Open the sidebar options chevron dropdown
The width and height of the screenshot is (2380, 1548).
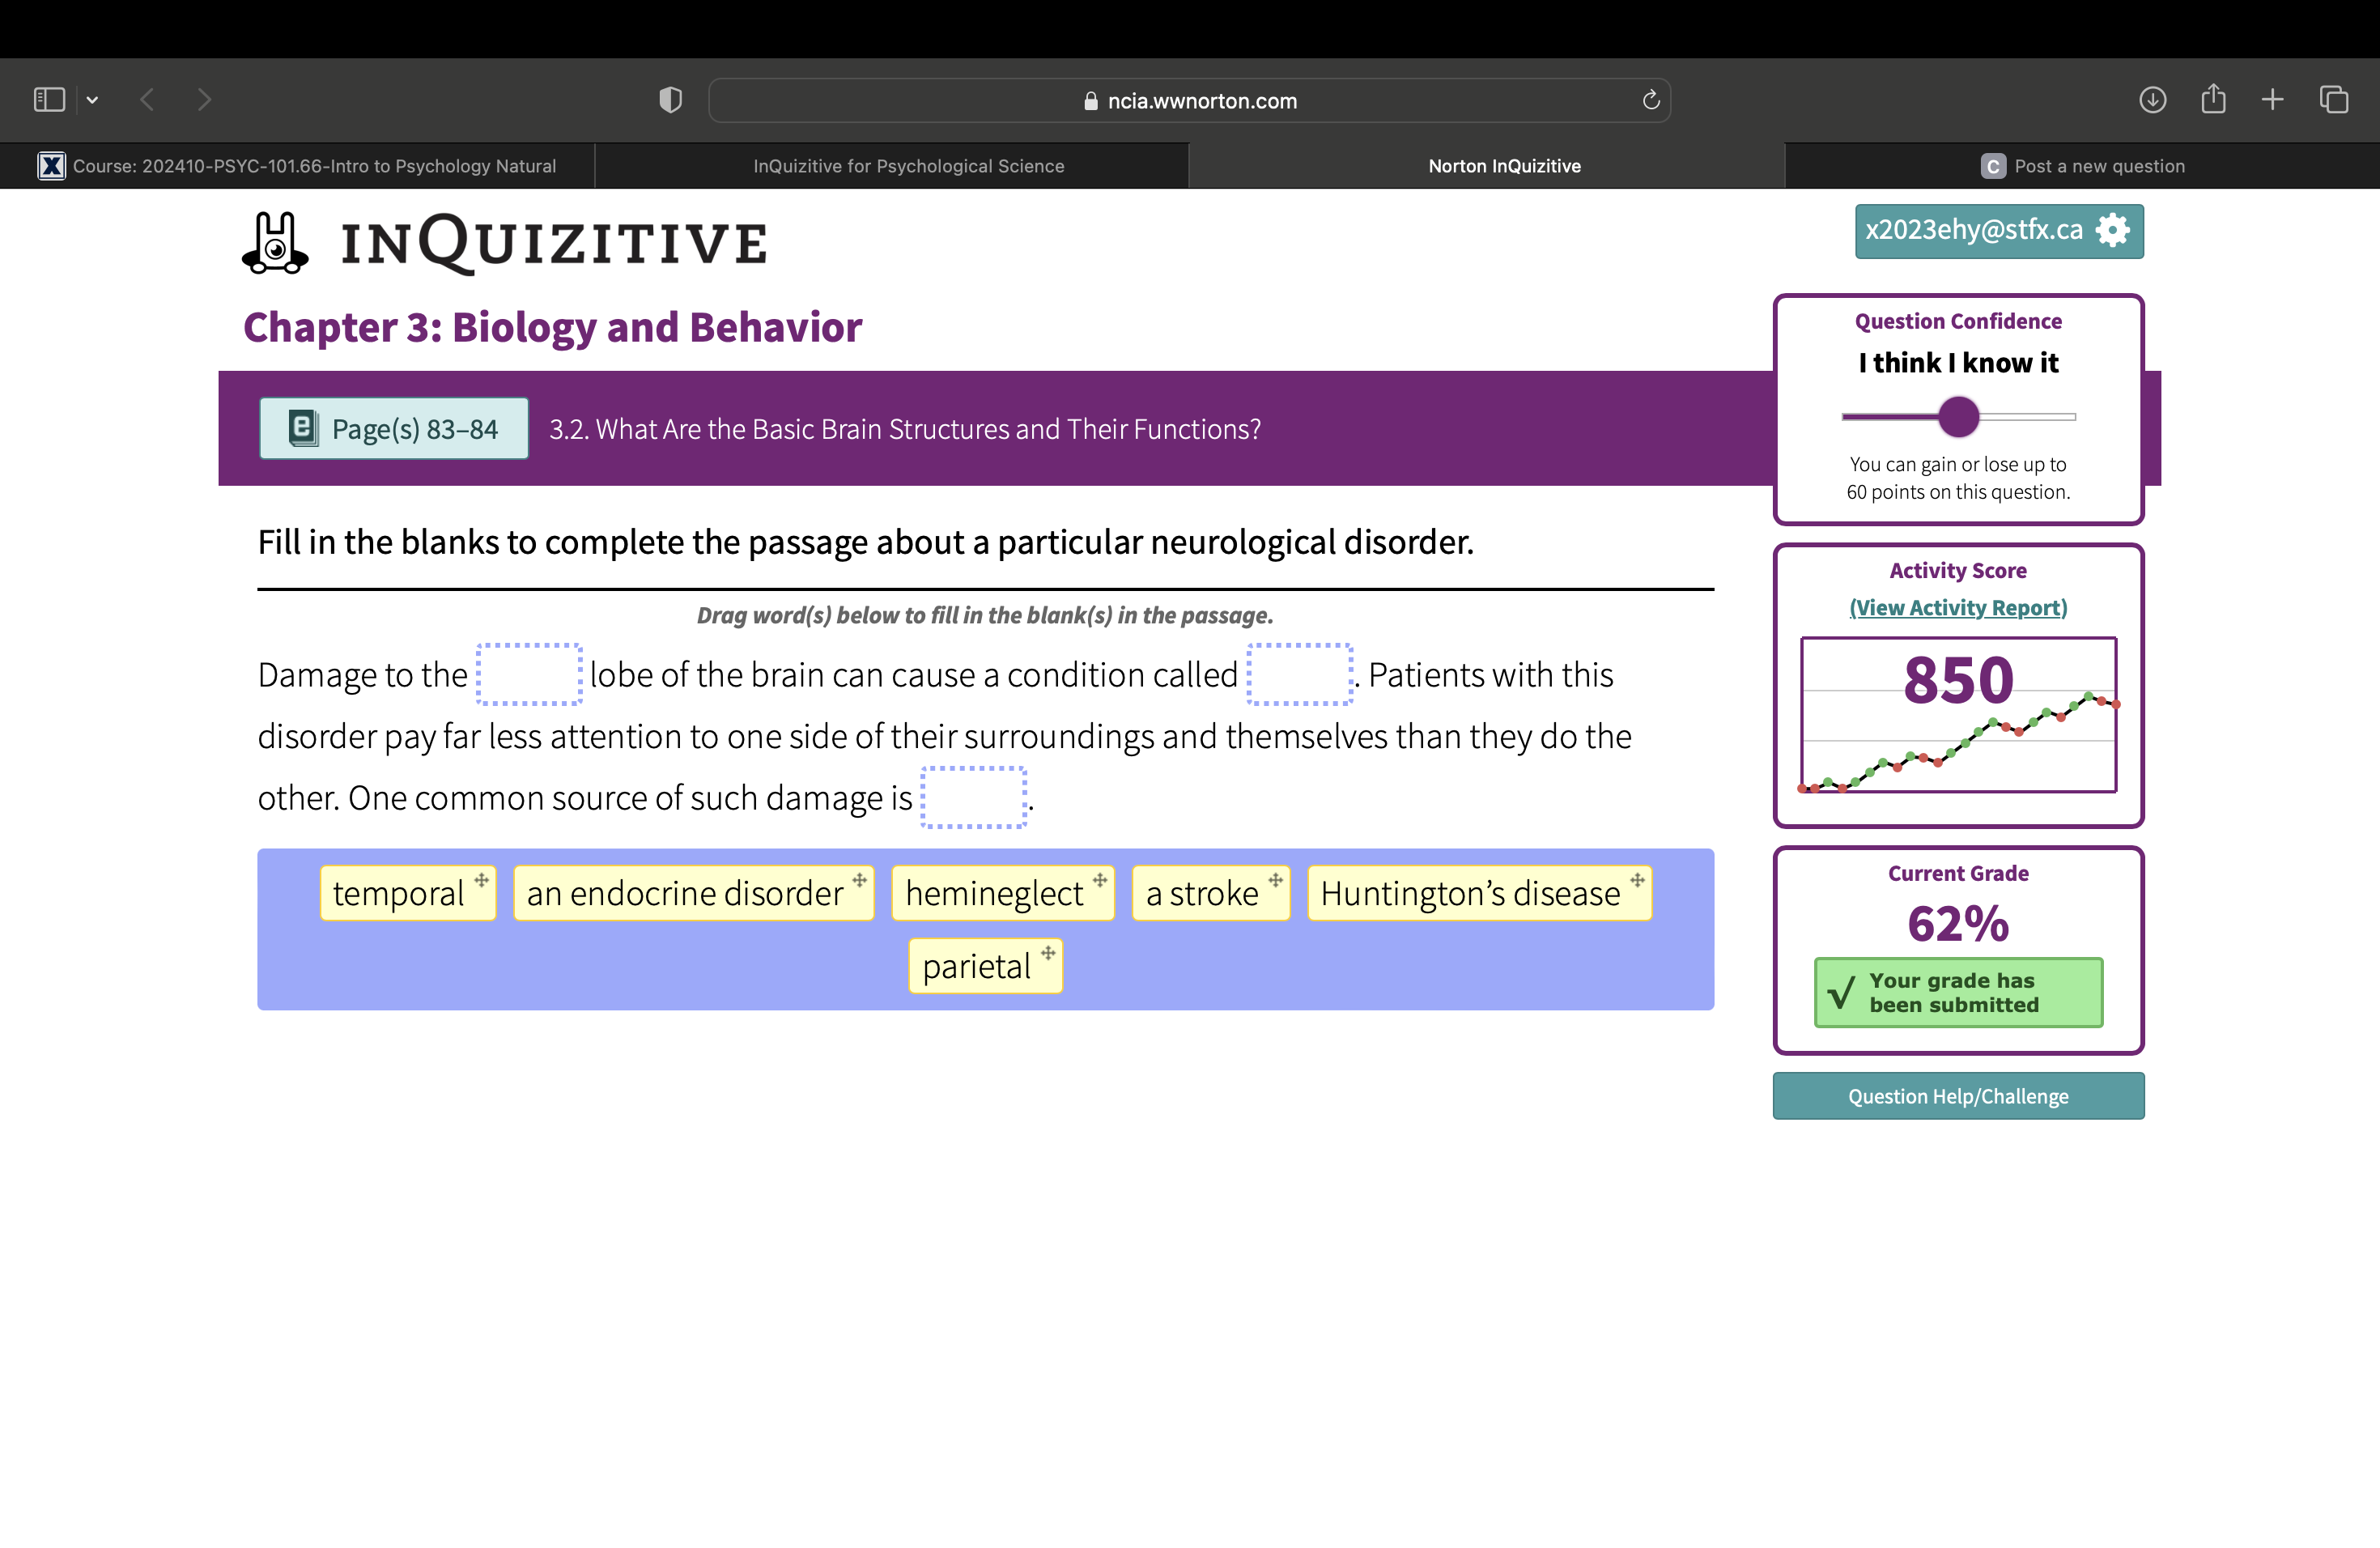92,100
